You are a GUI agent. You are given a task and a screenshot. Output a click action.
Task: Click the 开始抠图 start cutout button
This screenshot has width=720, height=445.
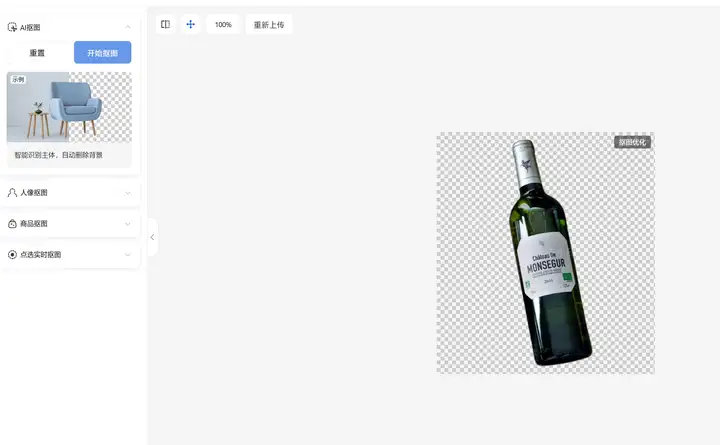[x=102, y=53]
